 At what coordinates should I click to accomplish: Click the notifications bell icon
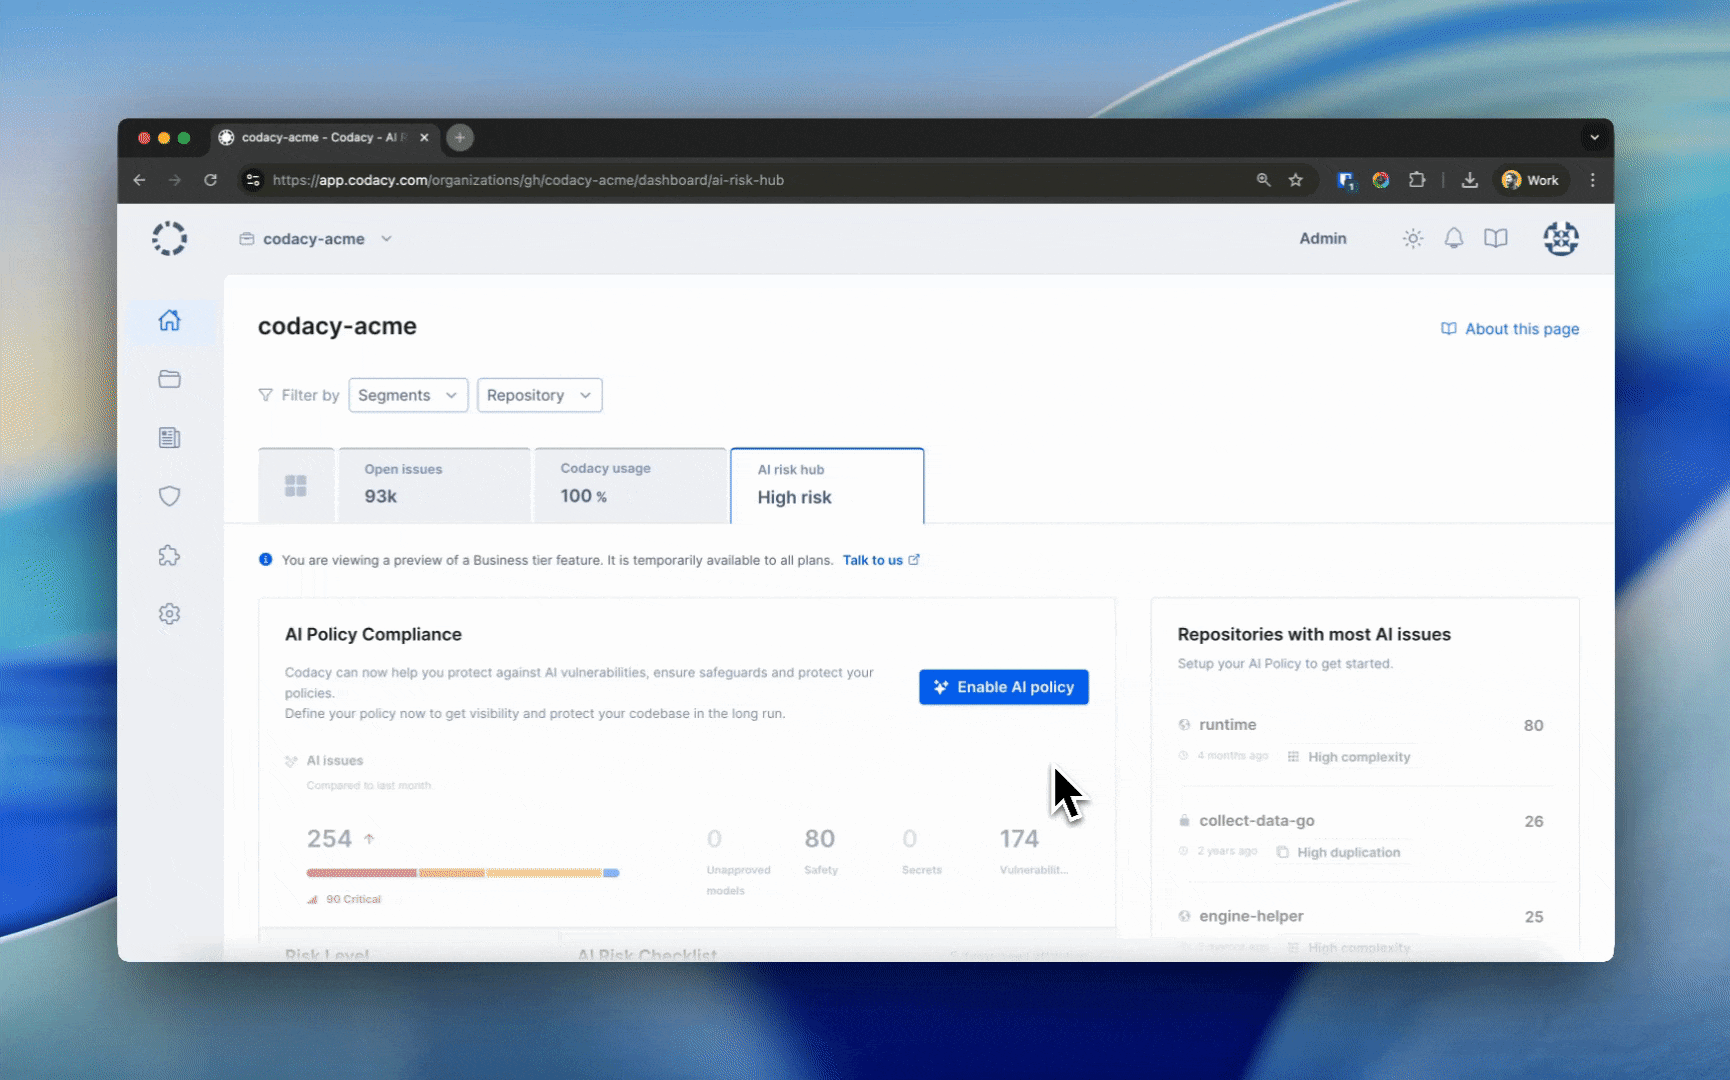click(1453, 238)
